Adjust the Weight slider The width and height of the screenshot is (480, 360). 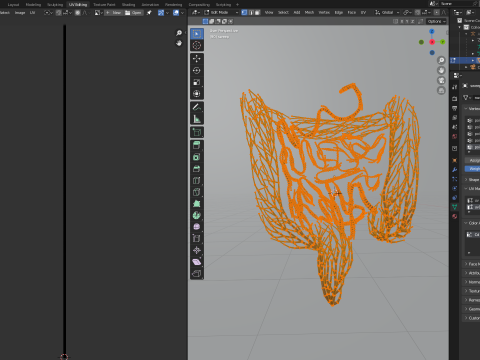[473, 169]
